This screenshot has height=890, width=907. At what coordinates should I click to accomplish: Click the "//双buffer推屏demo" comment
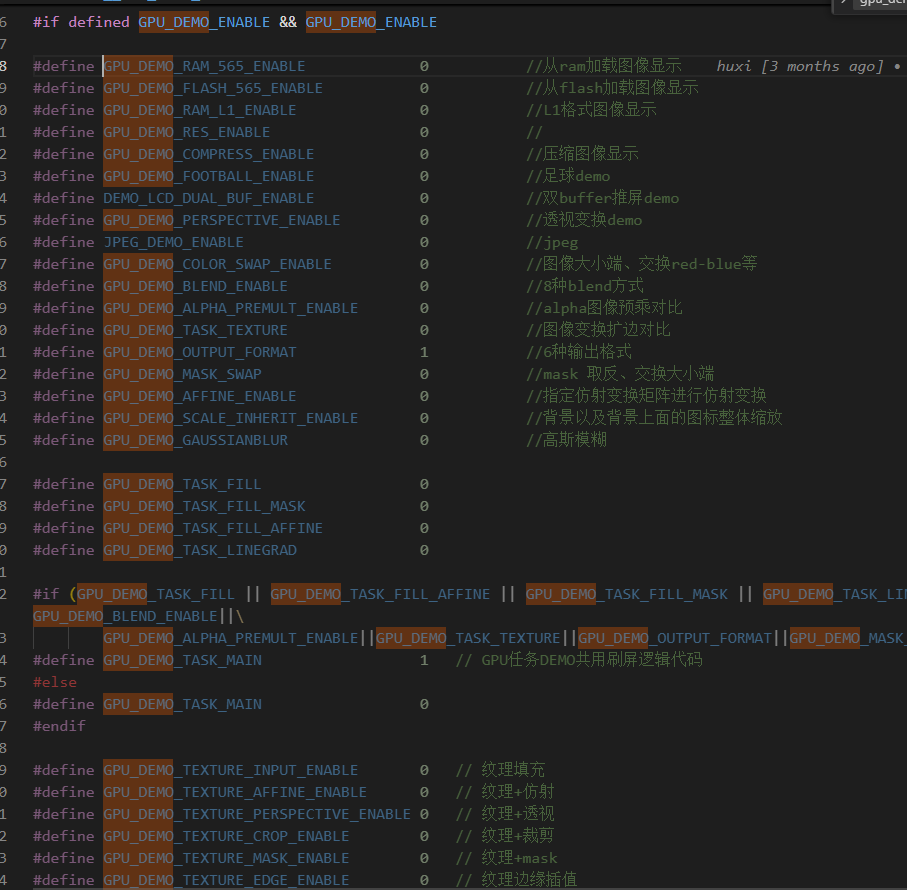point(603,198)
